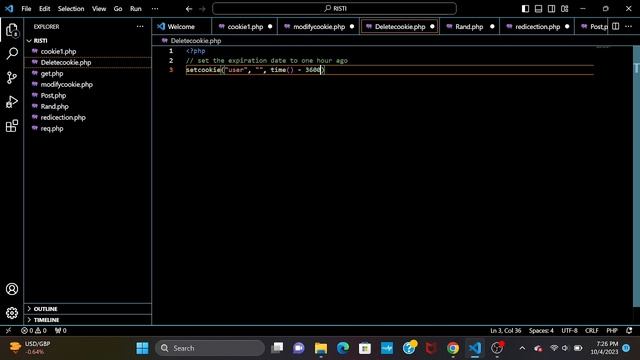Open the Search view in activity bar

(x=12, y=53)
